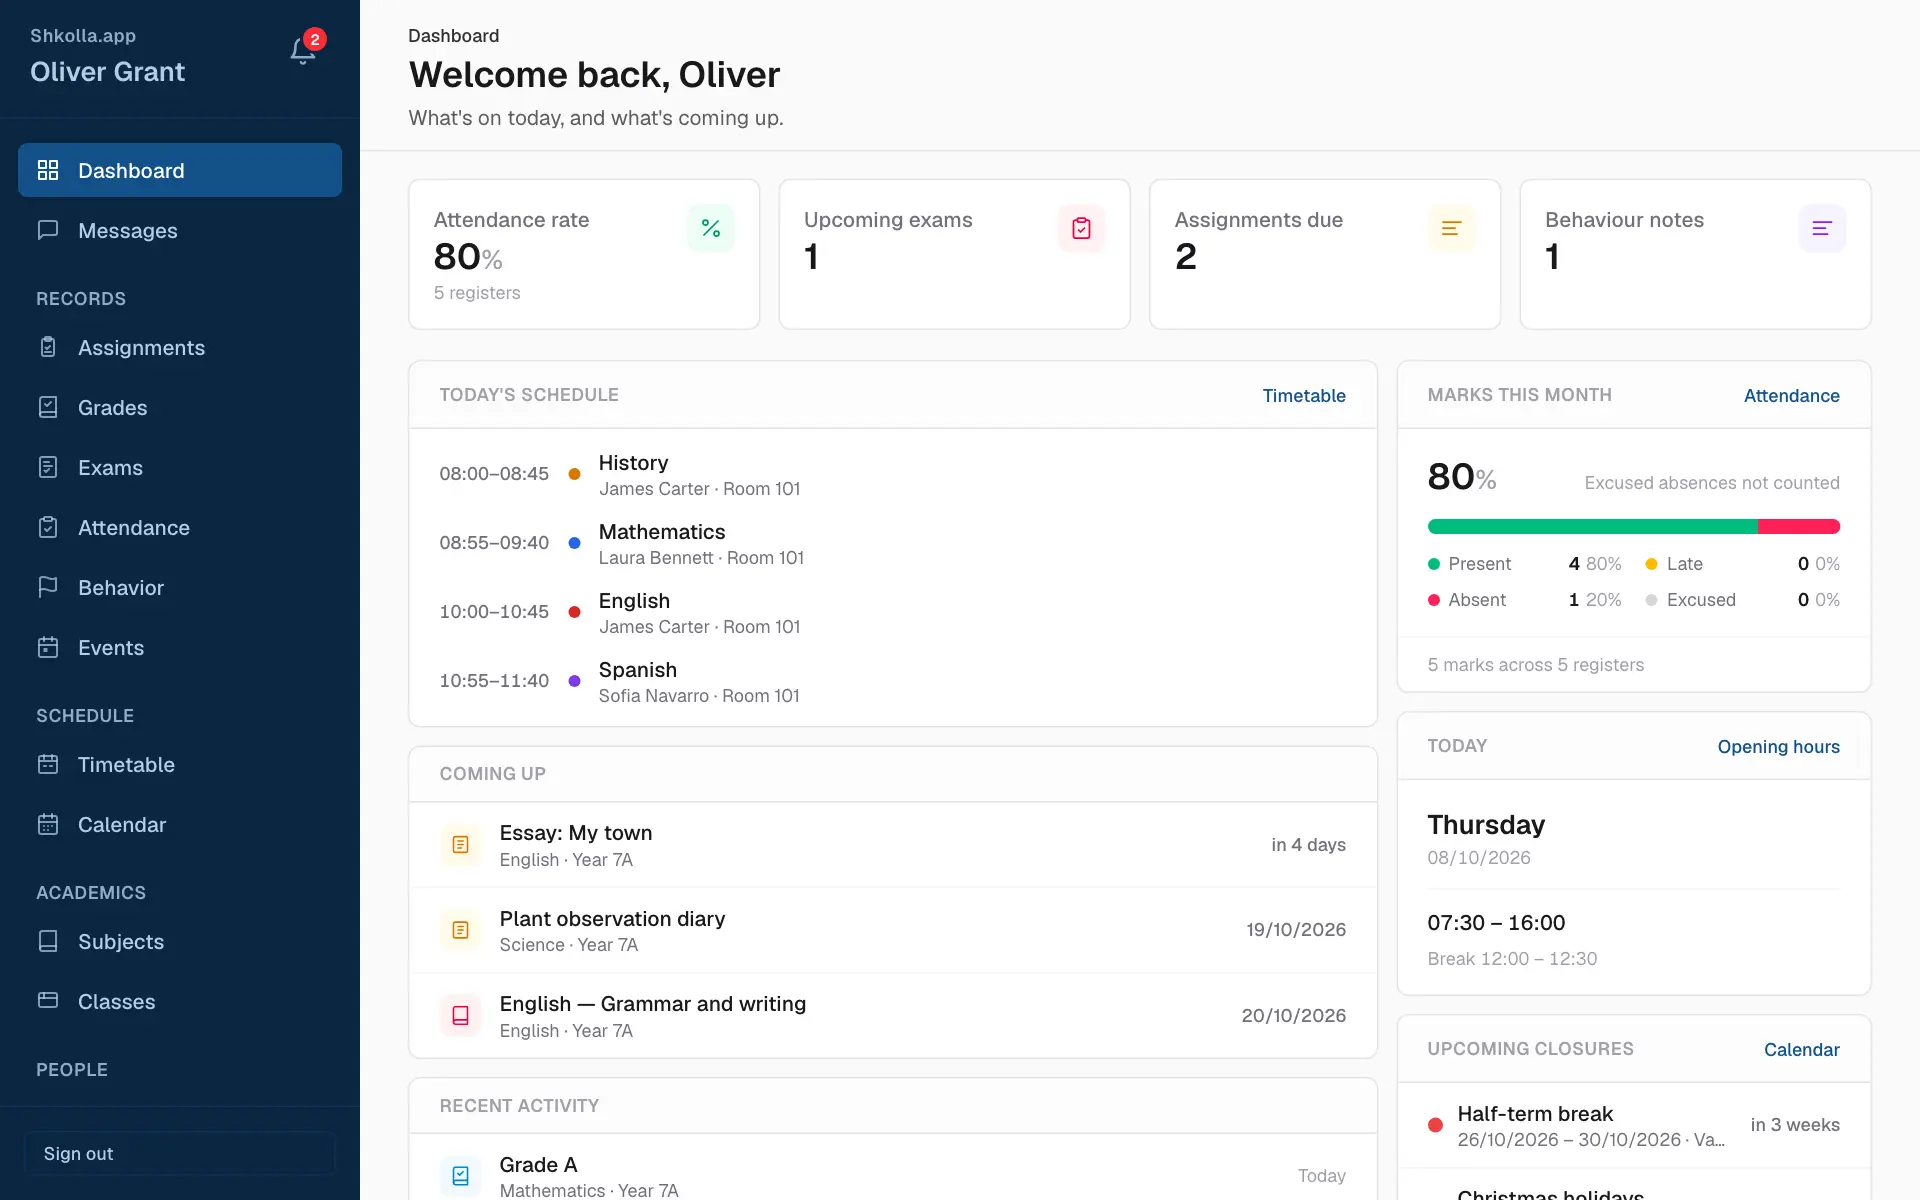Open the Half-term break closure entry
1920x1200 pixels.
point(1634,1125)
